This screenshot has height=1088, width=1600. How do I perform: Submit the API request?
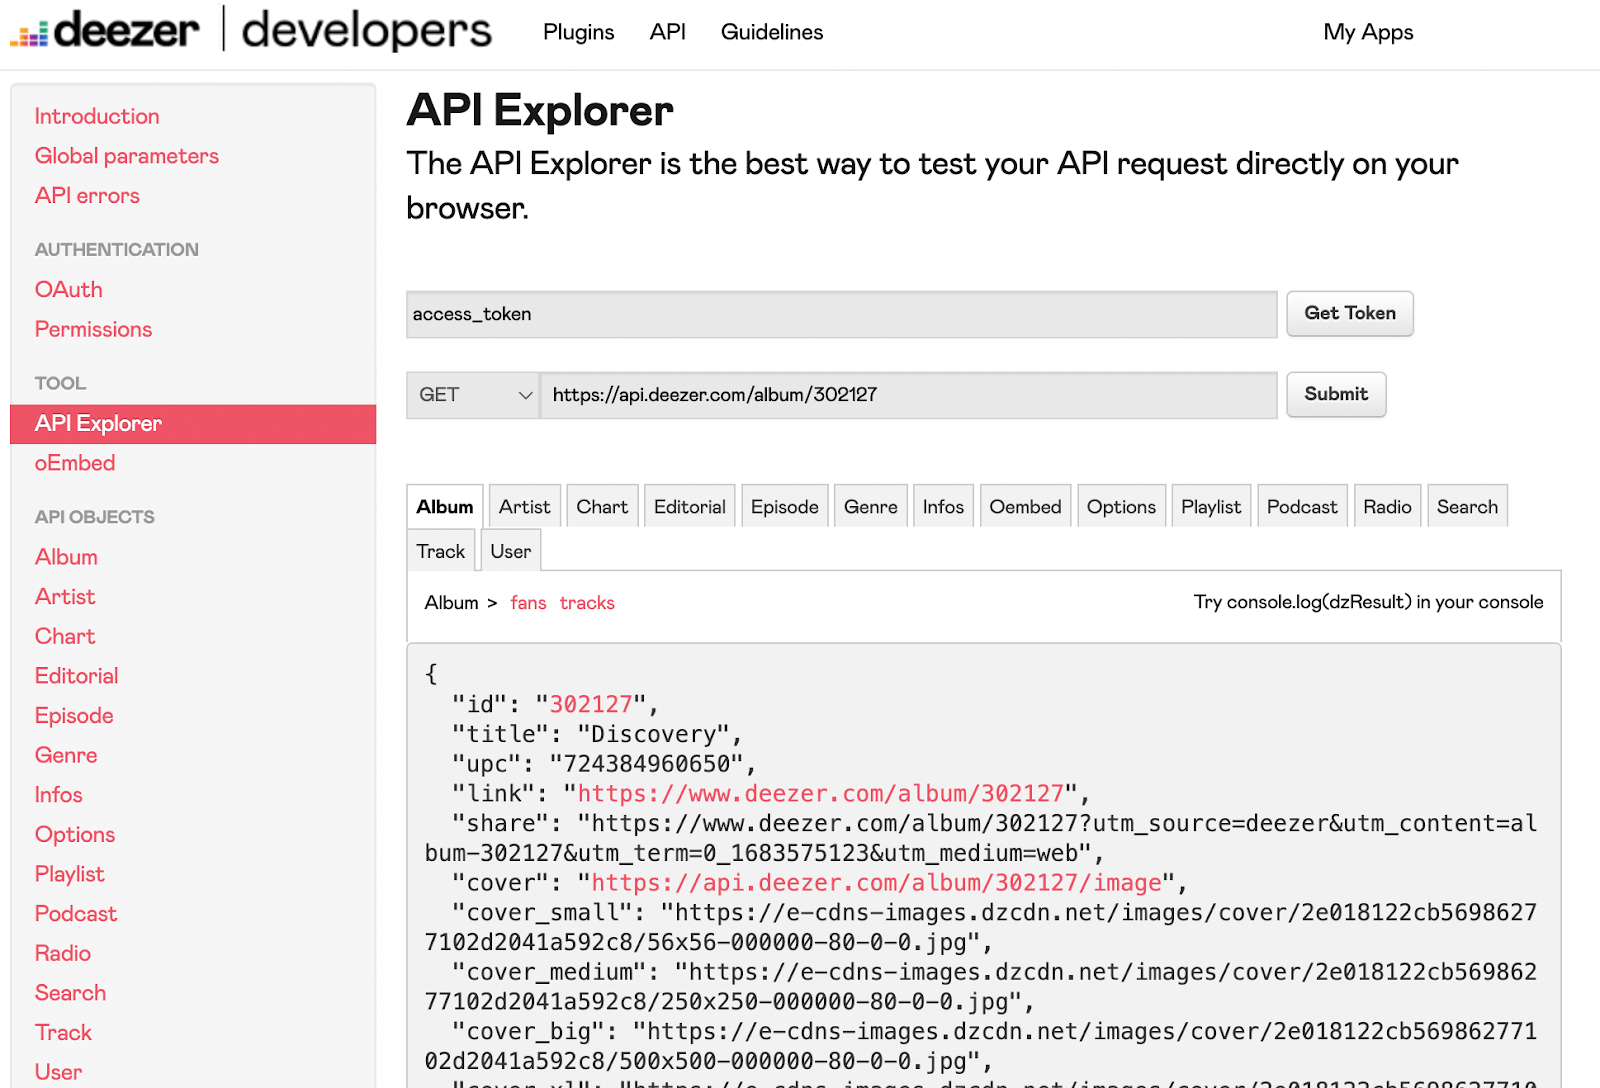pos(1336,394)
